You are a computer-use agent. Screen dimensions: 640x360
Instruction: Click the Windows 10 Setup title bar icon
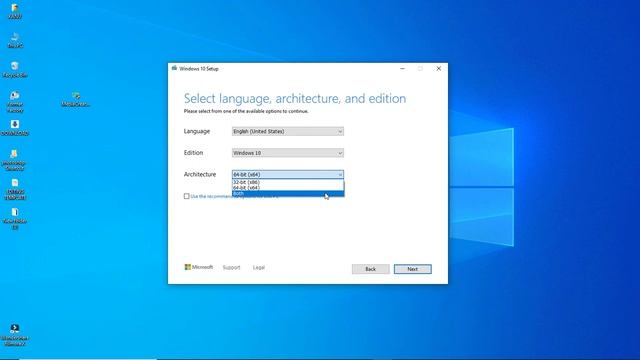[174, 68]
